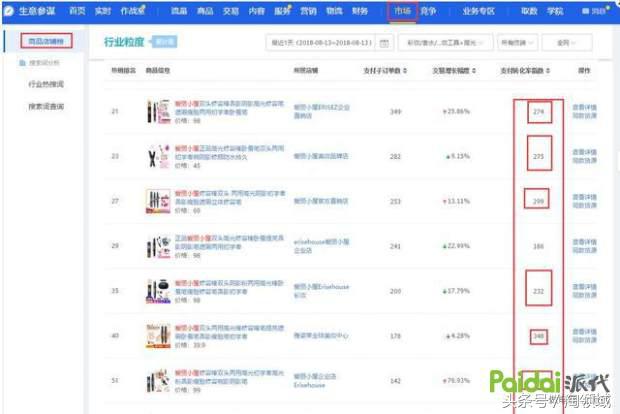Viewport: 620px width, 414px height.
Task: Select the 市场 navigation tab
Action: pos(403,11)
